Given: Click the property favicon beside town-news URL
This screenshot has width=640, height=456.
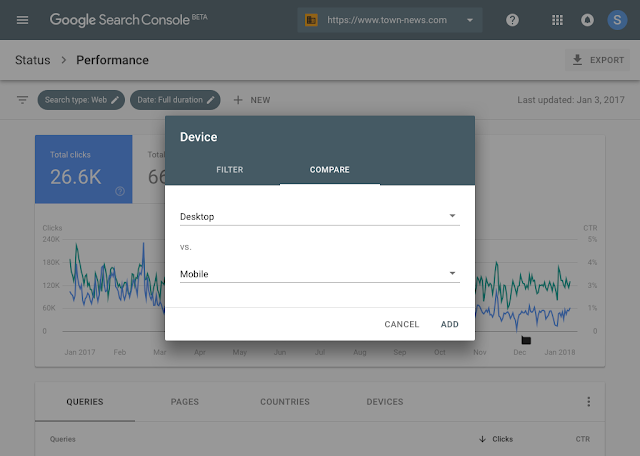Looking at the screenshot, I should (311, 20).
